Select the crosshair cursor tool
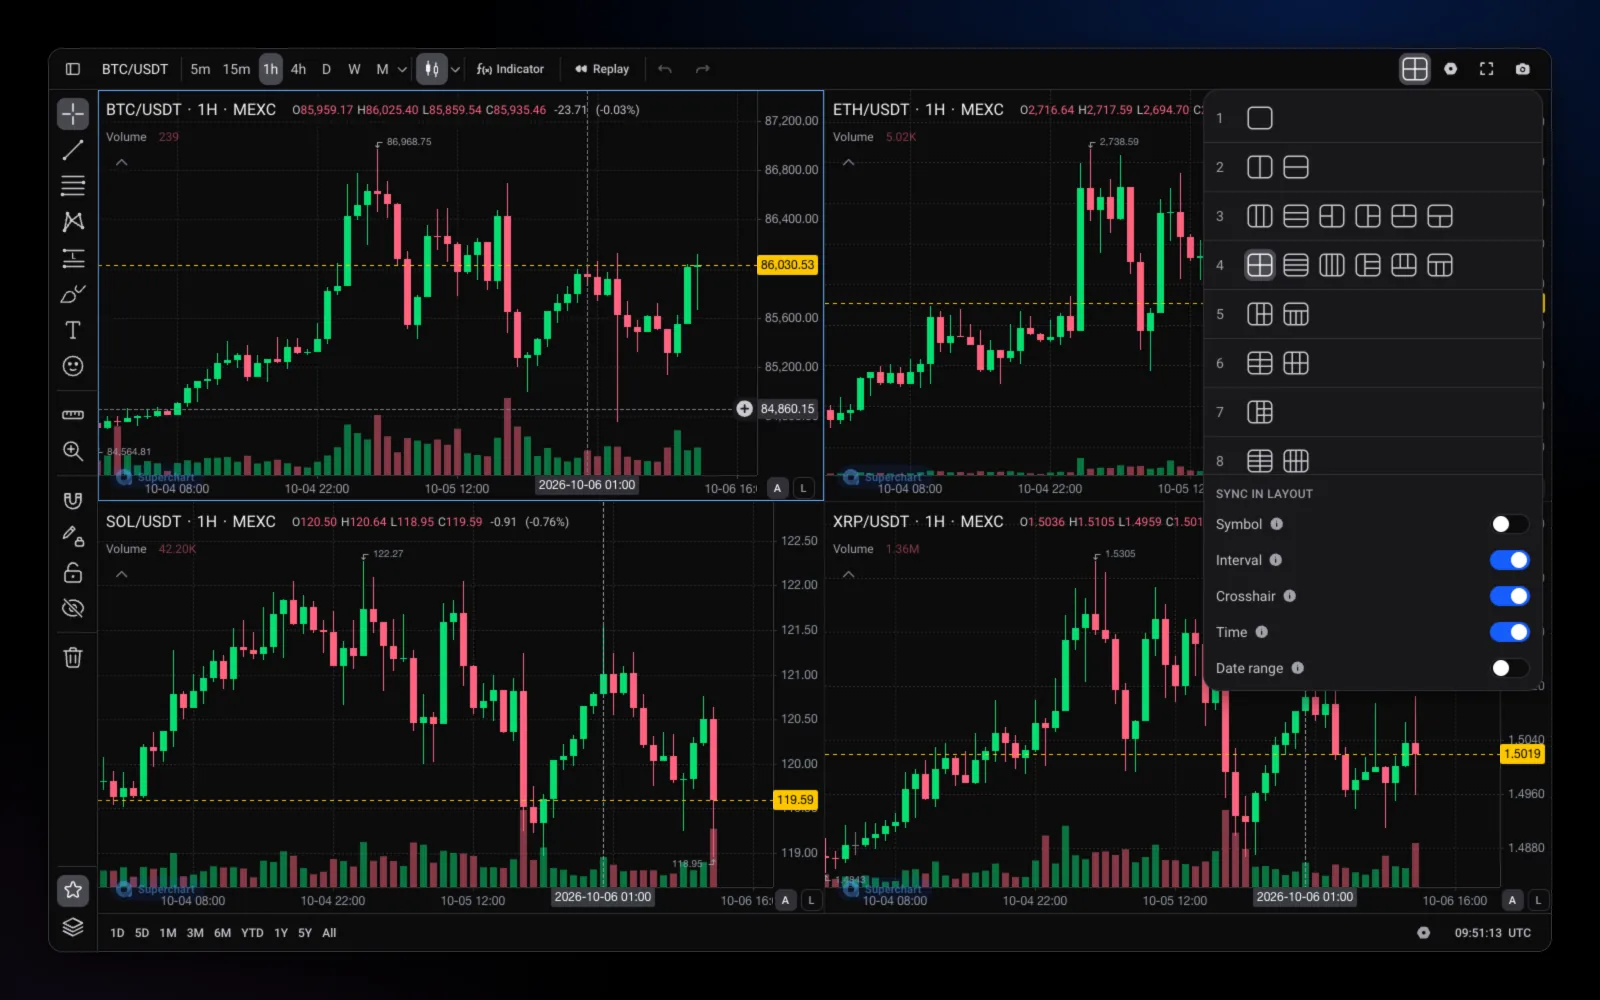Image resolution: width=1600 pixels, height=1000 pixels. [73, 114]
